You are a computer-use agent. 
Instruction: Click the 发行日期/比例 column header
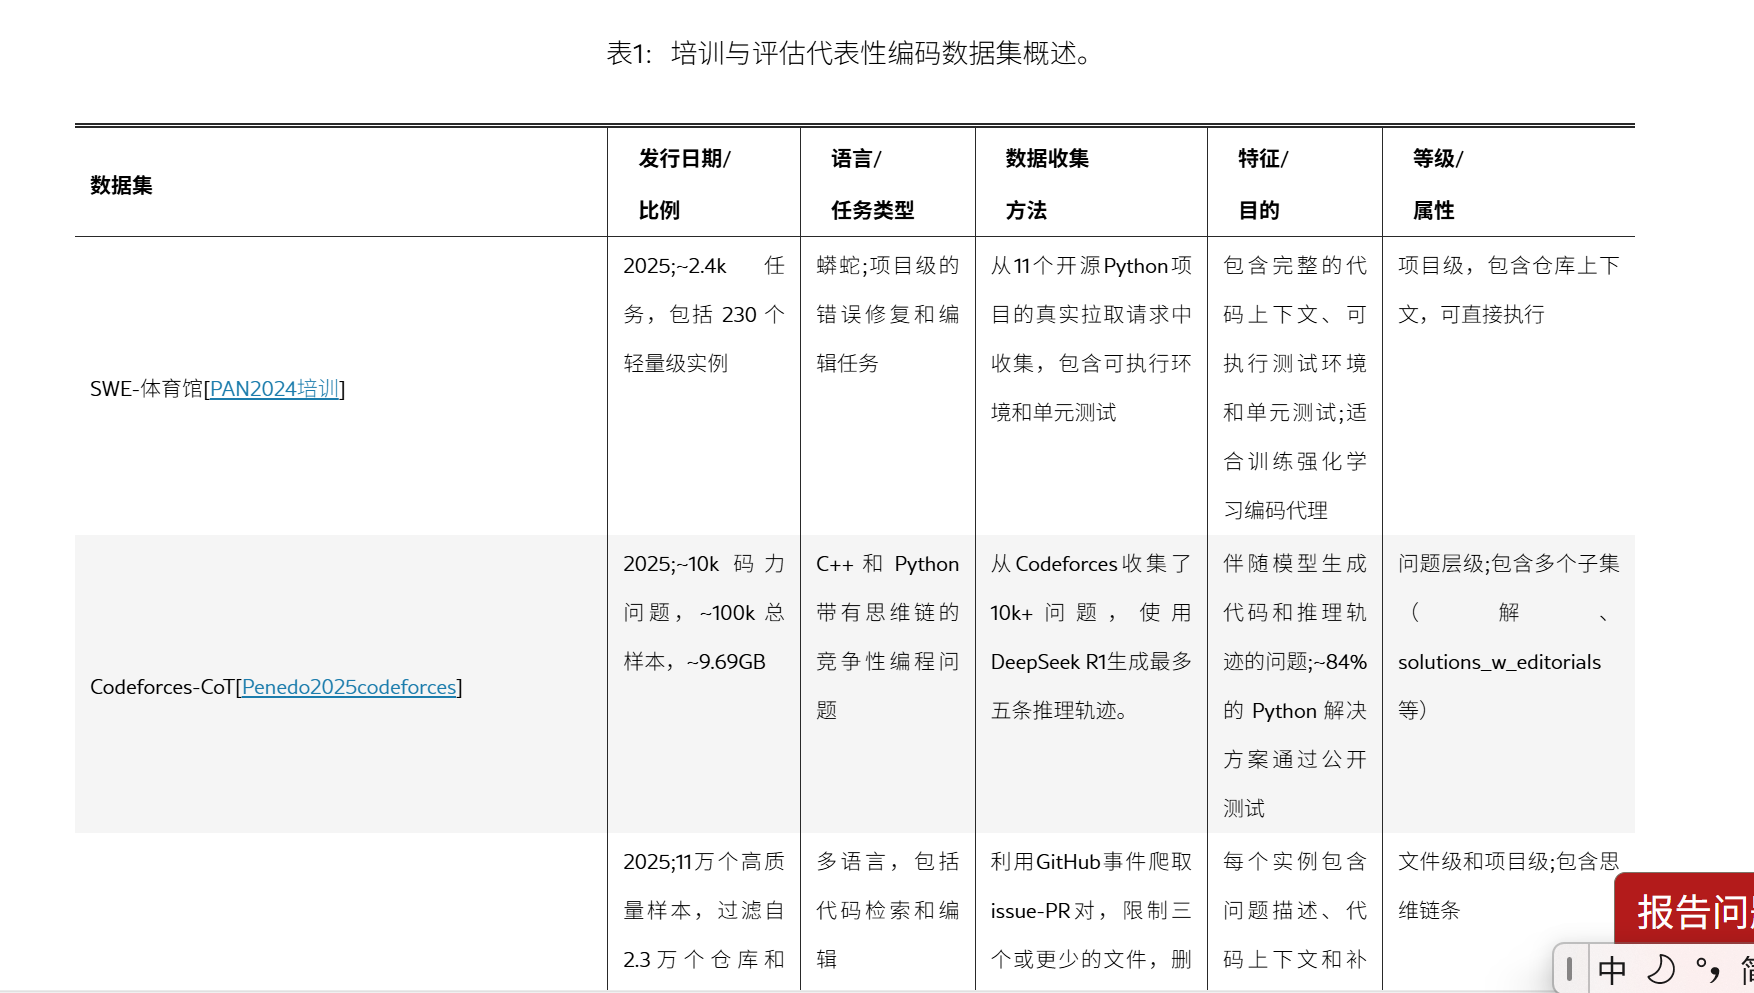(x=685, y=183)
